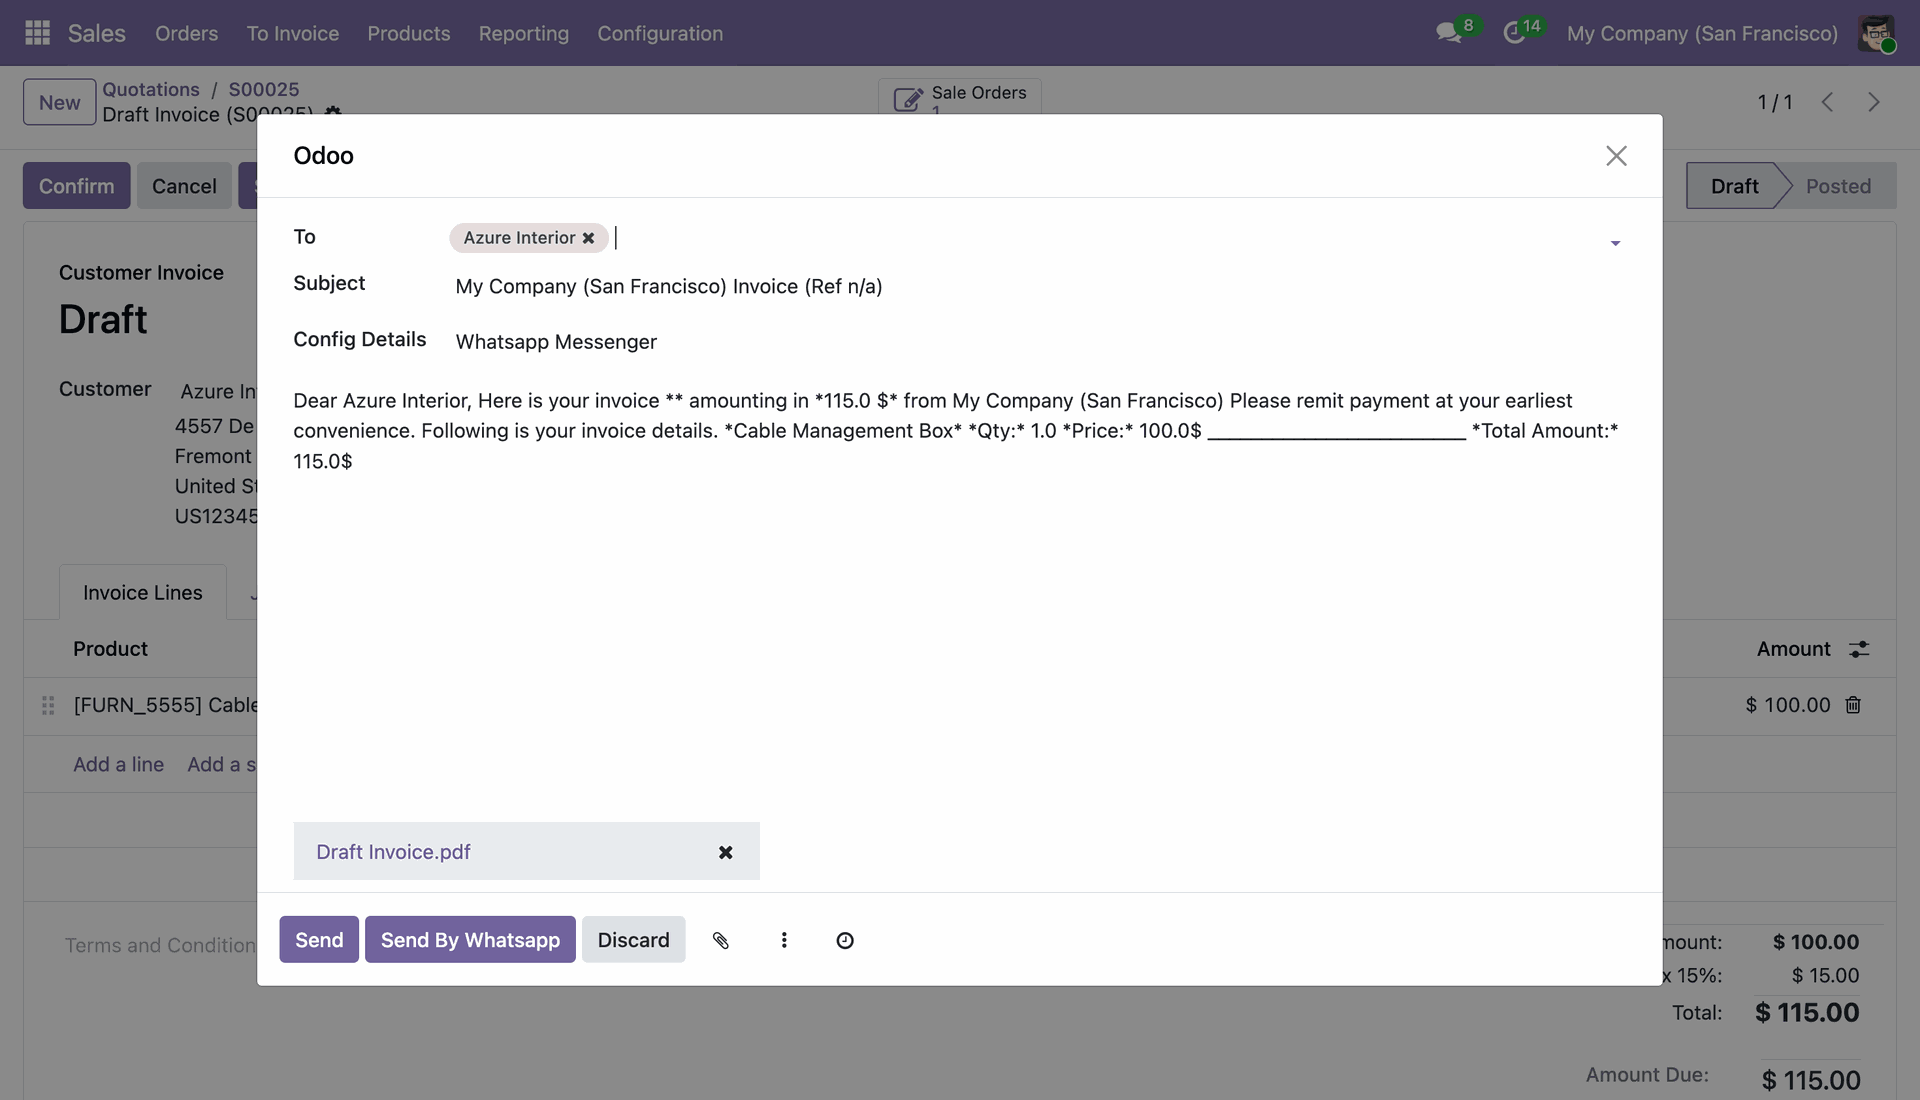Discard the message dialog

click(634, 940)
